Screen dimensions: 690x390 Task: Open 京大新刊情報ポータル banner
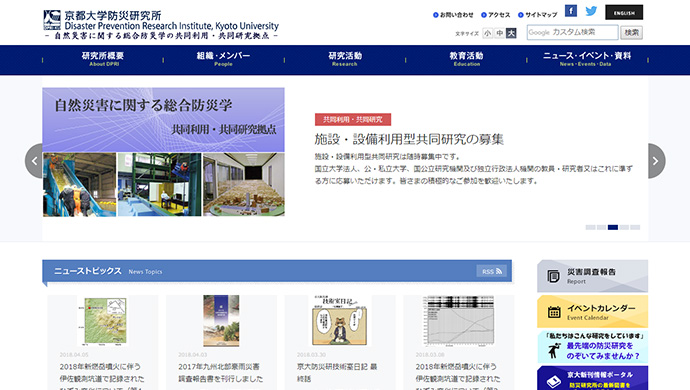pos(592,378)
